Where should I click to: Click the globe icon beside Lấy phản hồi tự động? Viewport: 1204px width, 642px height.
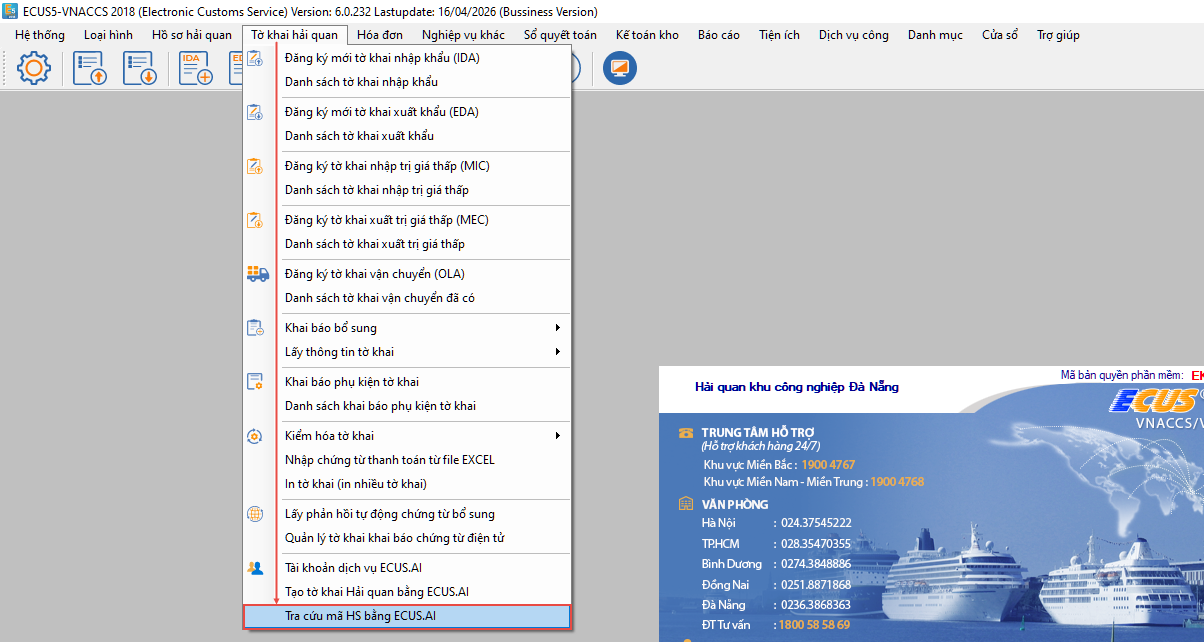coord(256,514)
